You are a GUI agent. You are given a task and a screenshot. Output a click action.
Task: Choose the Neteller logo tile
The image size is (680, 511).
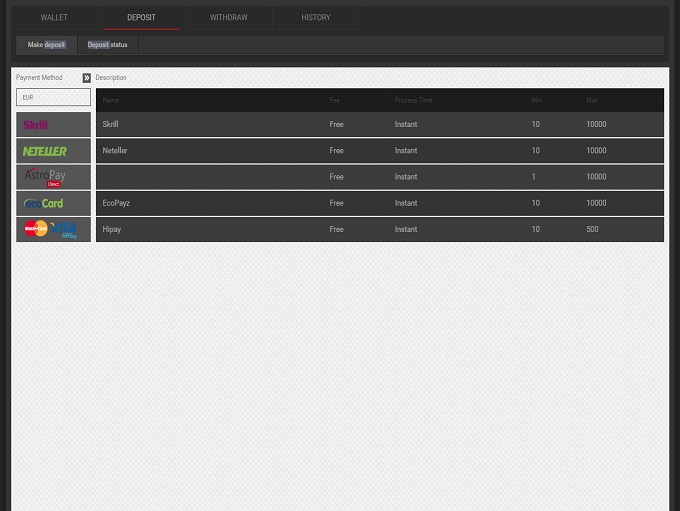coord(53,151)
